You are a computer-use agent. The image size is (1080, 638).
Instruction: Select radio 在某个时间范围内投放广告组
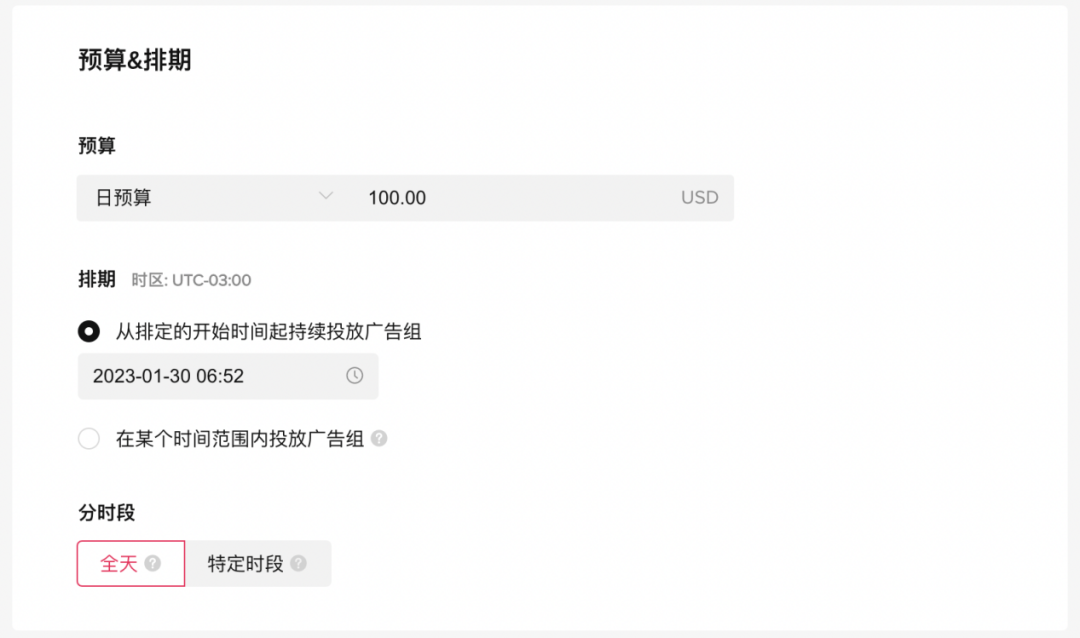pos(89,438)
